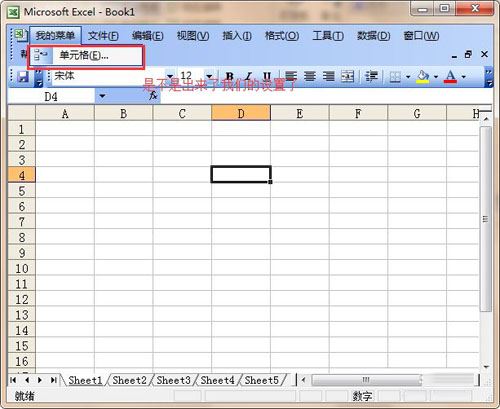Switch to Sheet3 tab
This screenshot has width=500, height=409.
(x=173, y=380)
